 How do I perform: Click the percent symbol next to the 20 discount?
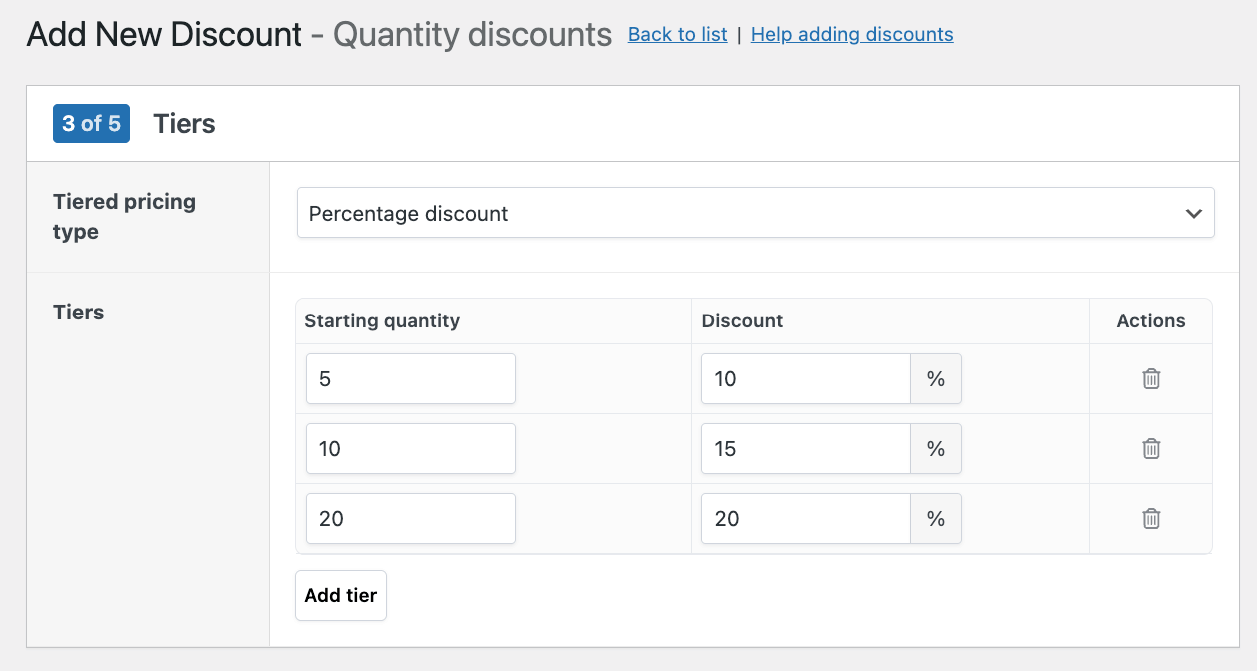[936, 518]
